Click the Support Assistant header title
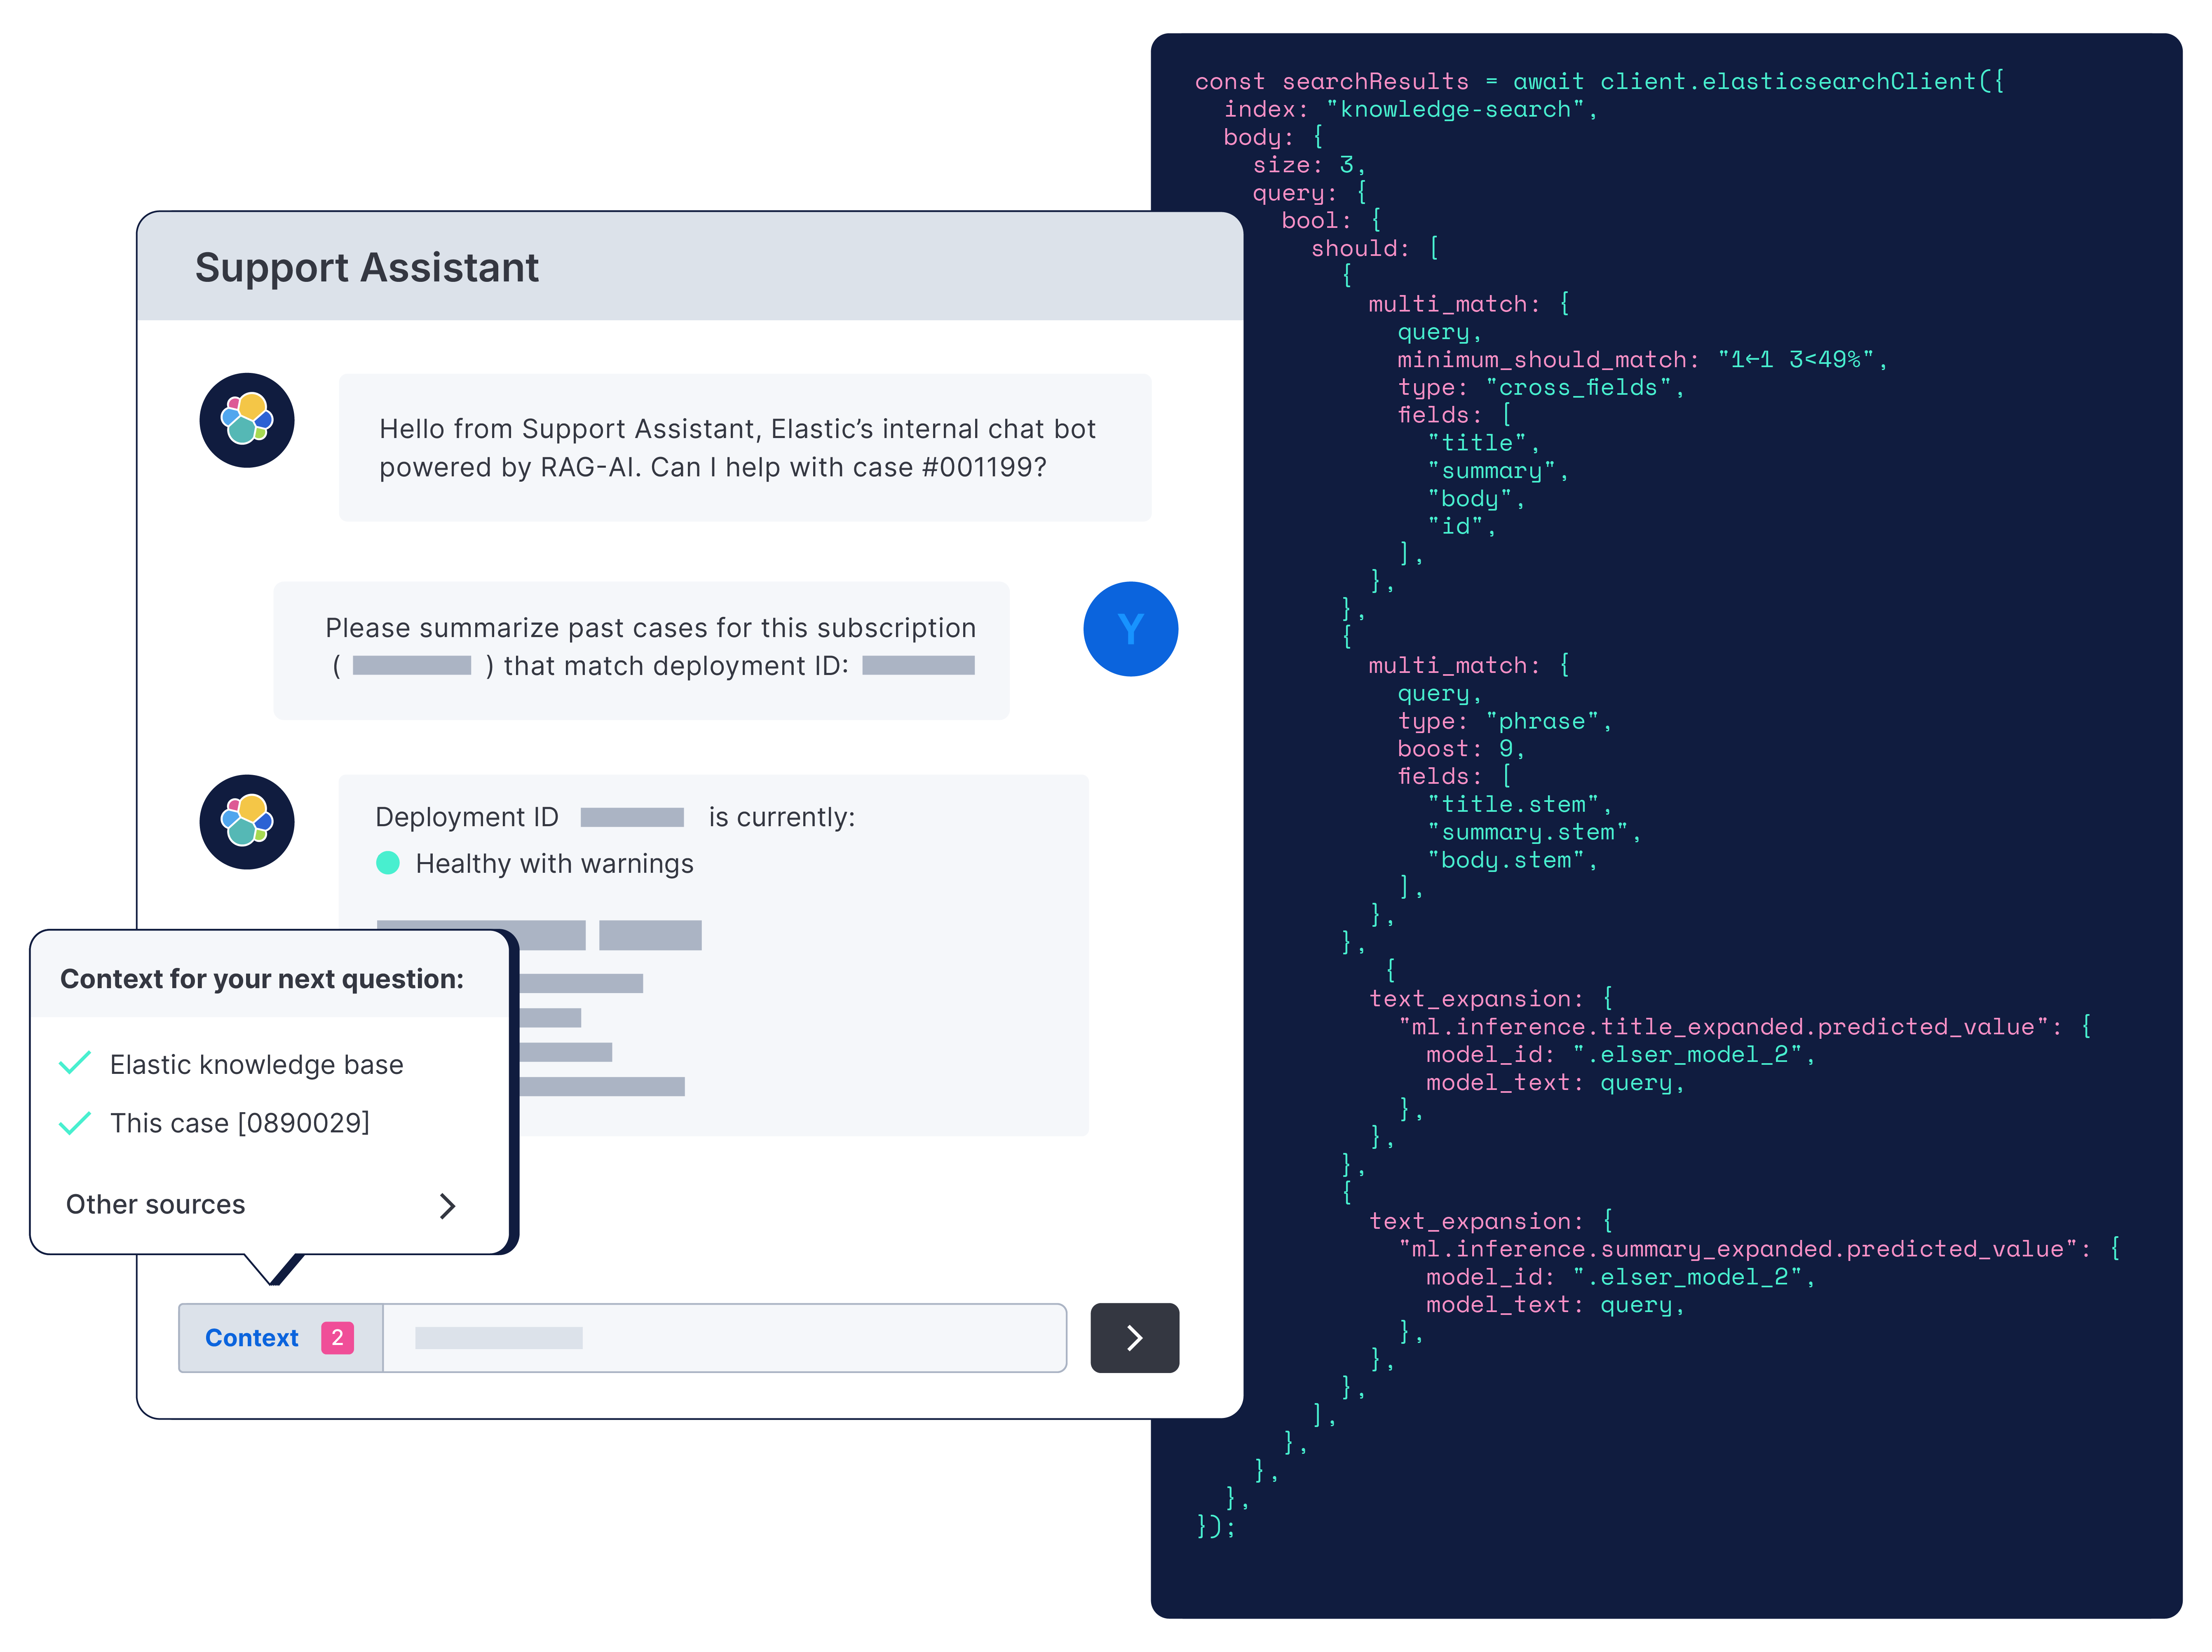The height and width of the screenshot is (1652, 2212). pos(367,267)
